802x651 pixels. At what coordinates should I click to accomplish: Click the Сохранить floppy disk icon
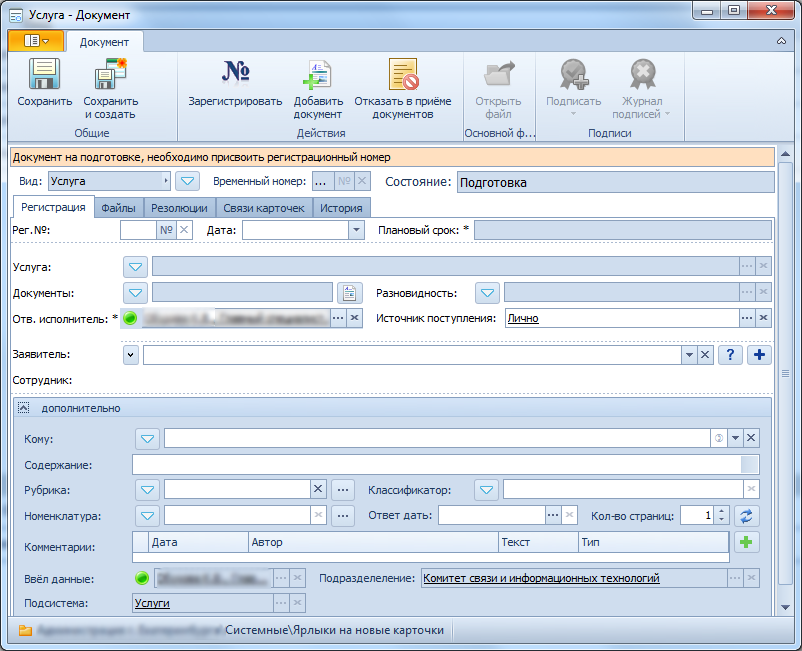point(44,74)
